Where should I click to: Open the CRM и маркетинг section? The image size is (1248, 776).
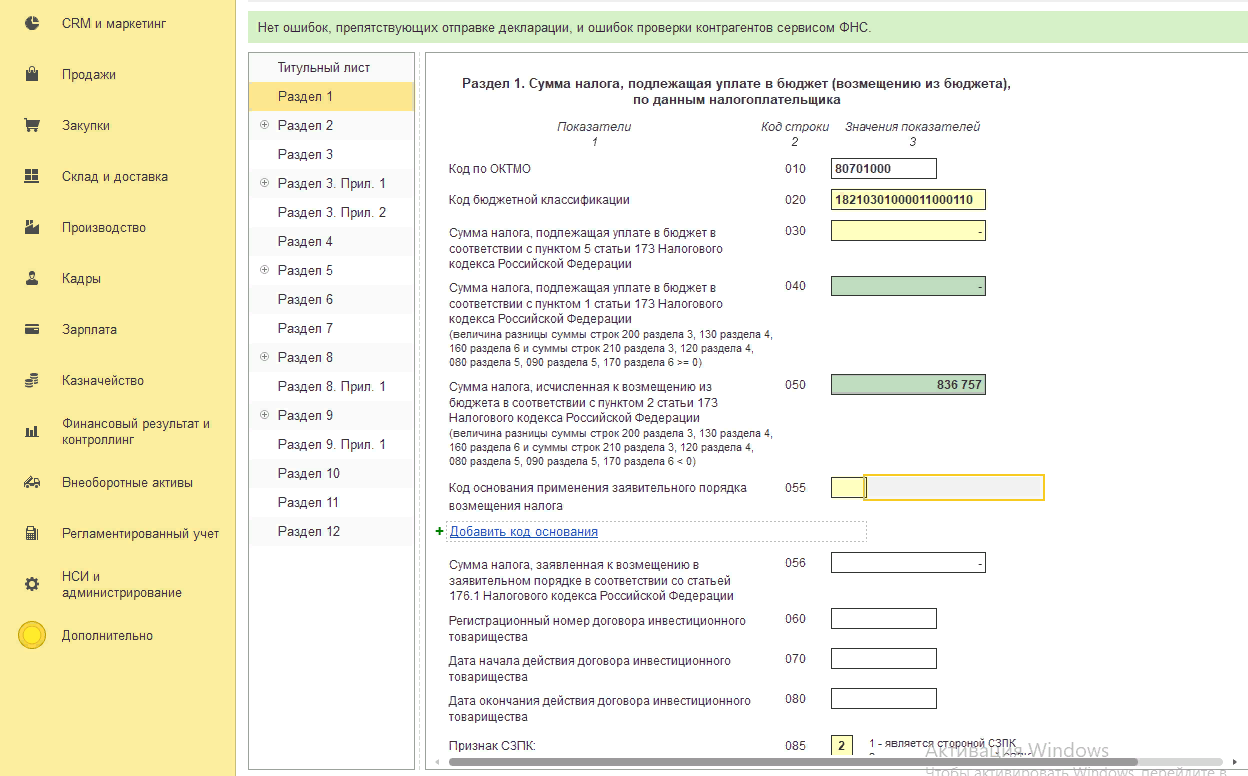tap(114, 23)
